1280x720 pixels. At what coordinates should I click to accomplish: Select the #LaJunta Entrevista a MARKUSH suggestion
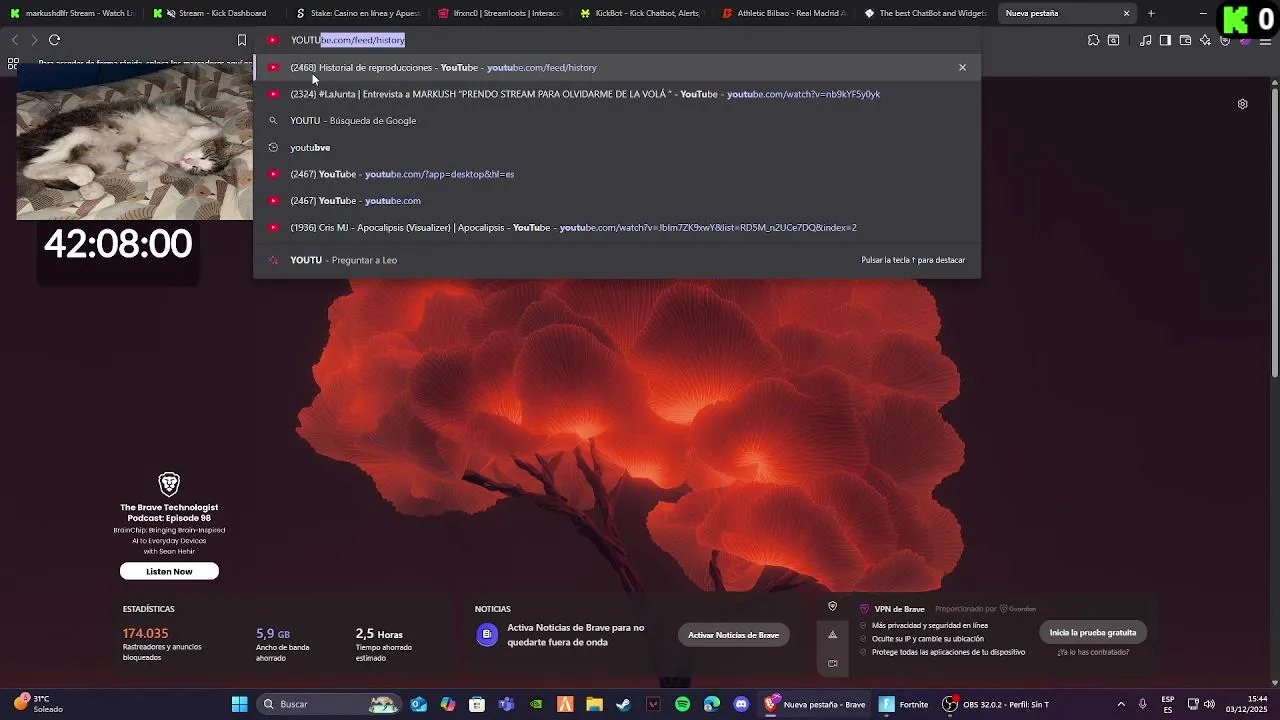pos(616,94)
